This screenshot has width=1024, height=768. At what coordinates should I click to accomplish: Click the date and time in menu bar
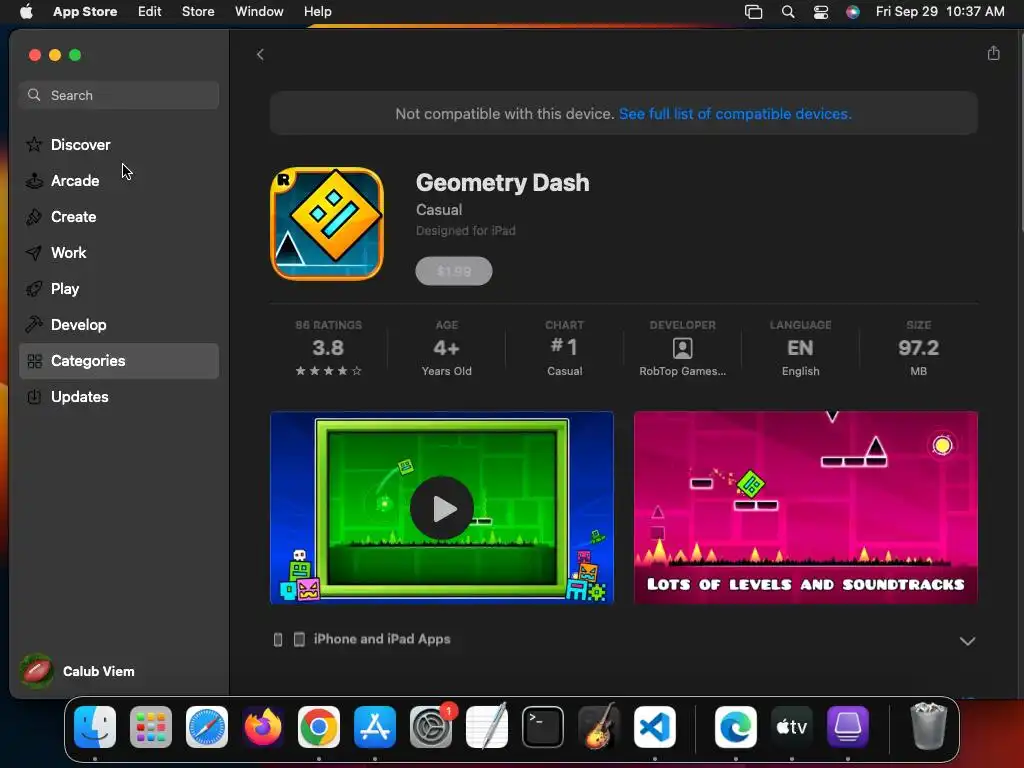[x=940, y=12]
